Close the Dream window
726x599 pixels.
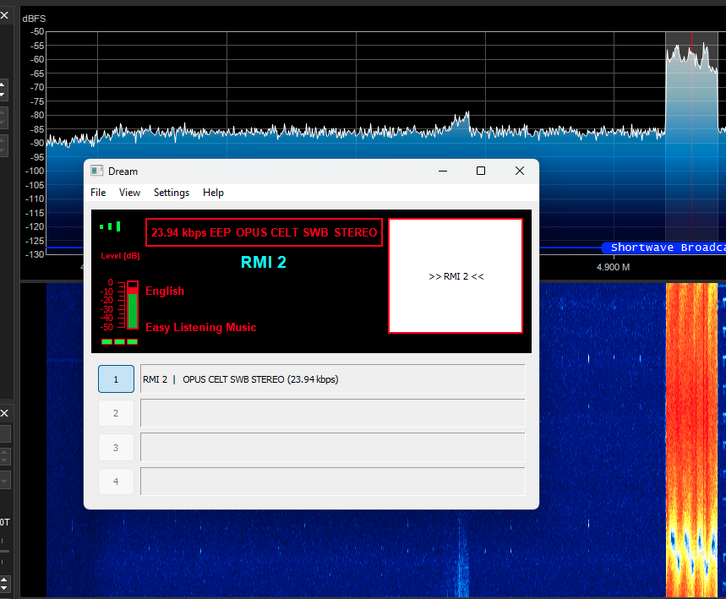519,171
